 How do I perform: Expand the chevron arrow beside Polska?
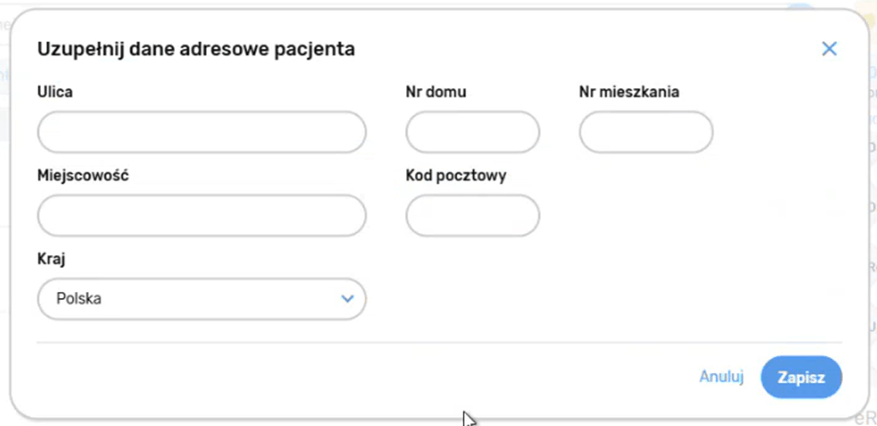pyautogui.click(x=347, y=298)
